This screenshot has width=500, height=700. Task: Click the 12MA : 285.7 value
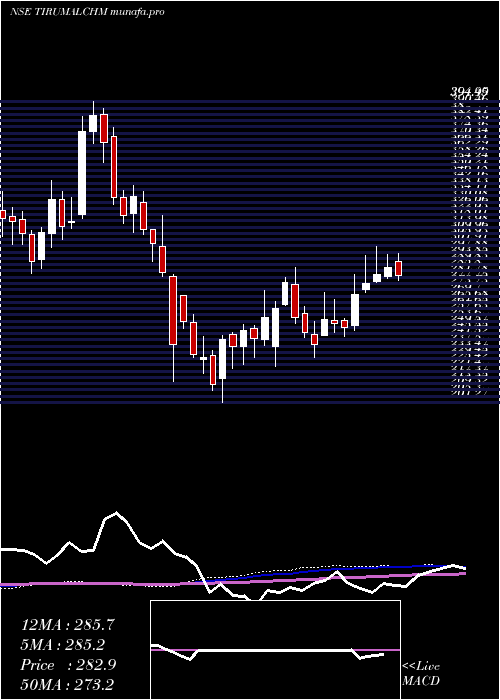click(x=68, y=625)
